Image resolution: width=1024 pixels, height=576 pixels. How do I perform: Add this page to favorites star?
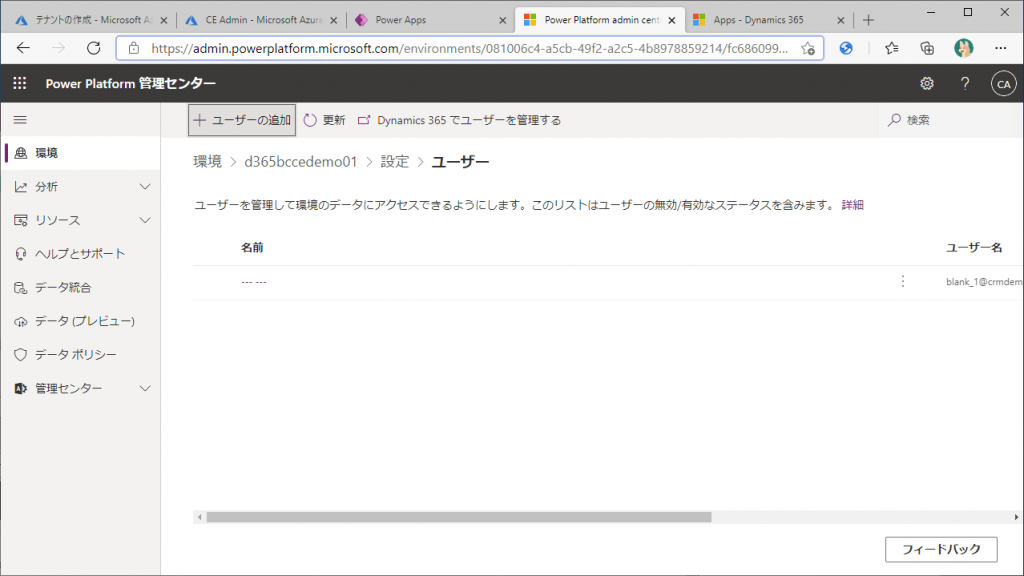[808, 48]
